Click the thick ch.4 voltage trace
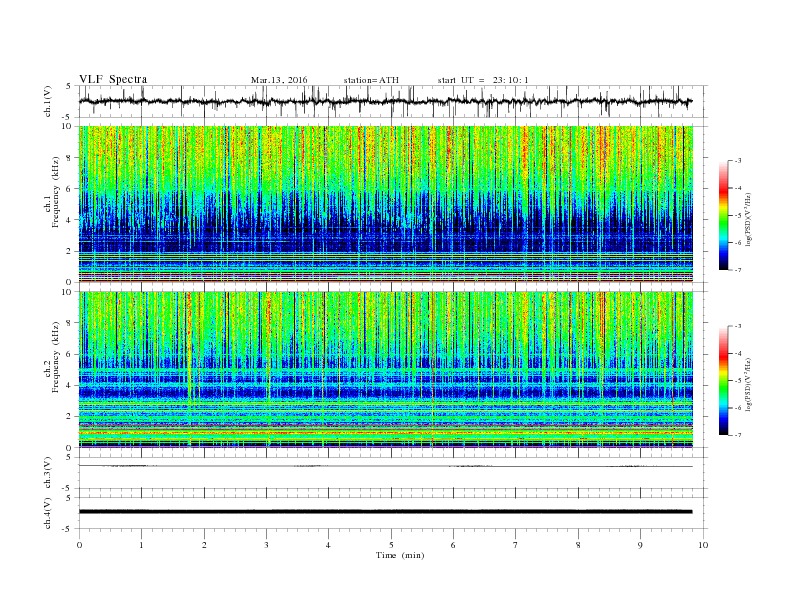 385,512
